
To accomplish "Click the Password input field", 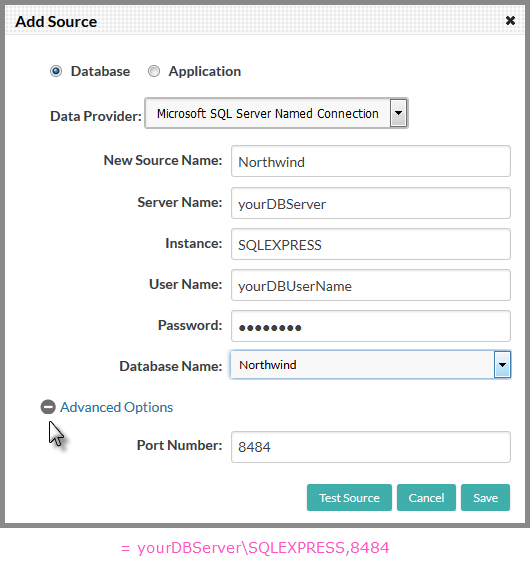I will (371, 326).
